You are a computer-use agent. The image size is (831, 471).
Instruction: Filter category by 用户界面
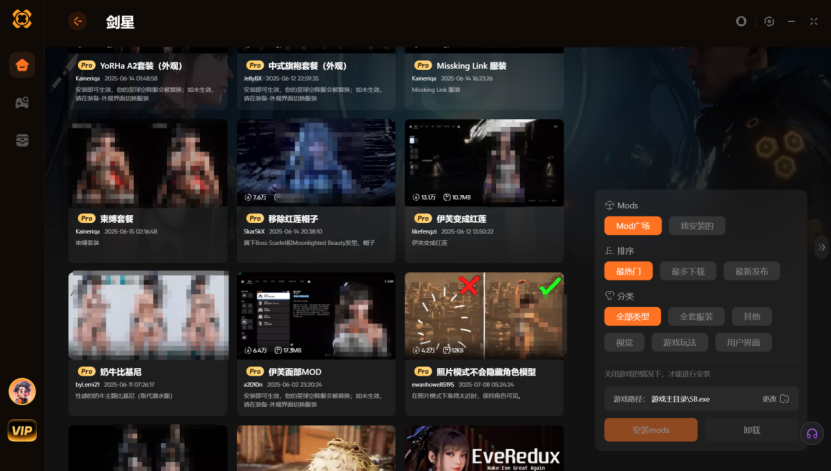tap(743, 342)
